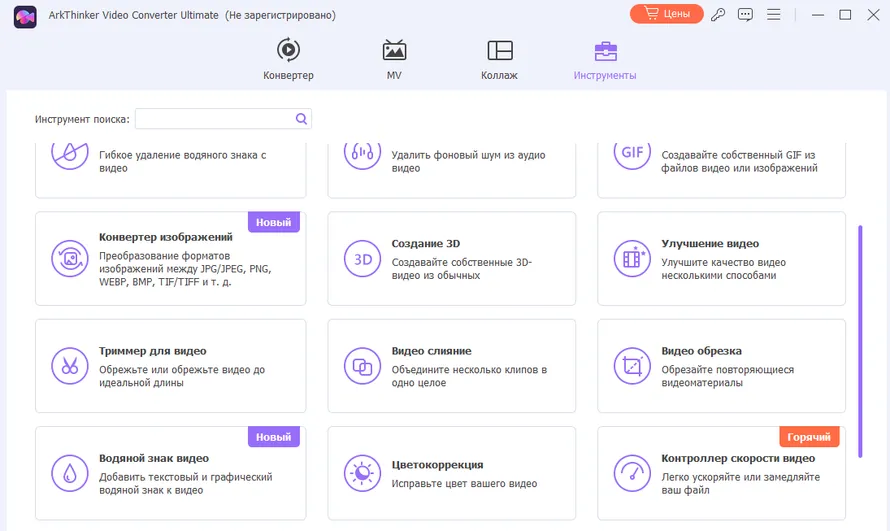Click Новый badge on Водяной знак видео card
Image resolution: width=890 pixels, height=531 pixels.
coord(274,437)
